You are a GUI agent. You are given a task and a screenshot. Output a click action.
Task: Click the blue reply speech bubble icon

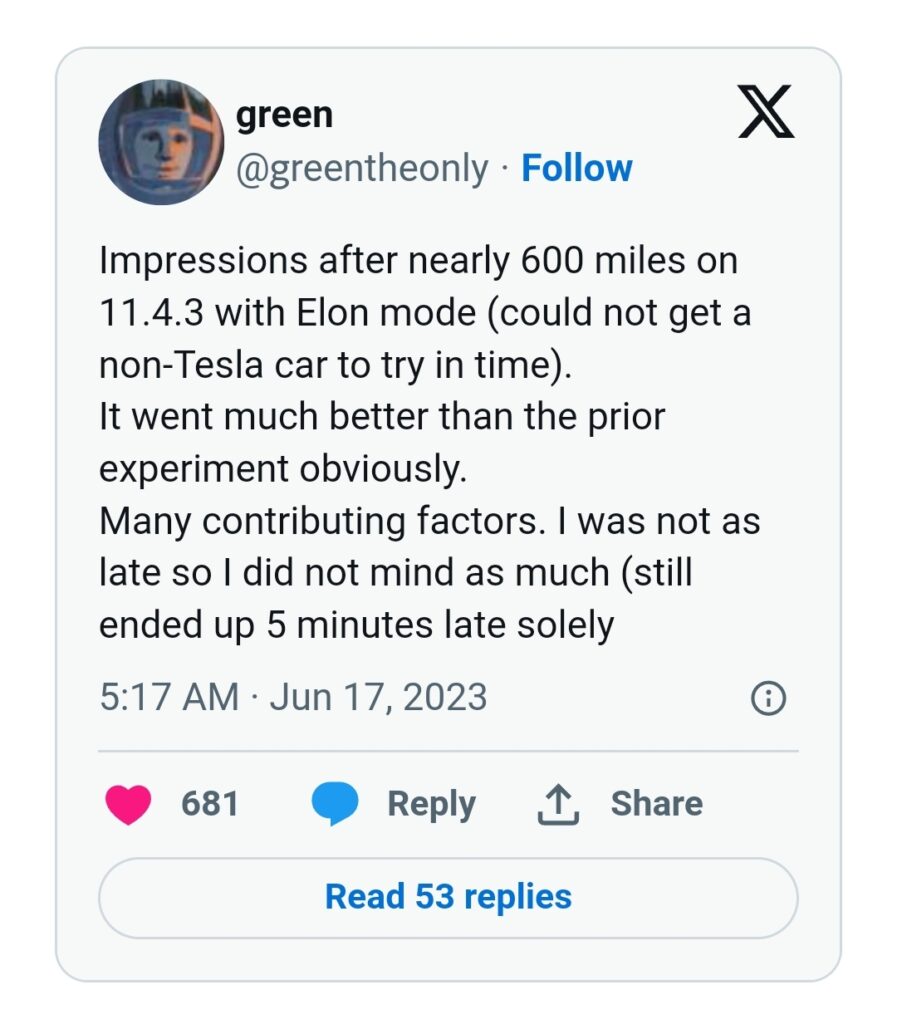coord(334,804)
